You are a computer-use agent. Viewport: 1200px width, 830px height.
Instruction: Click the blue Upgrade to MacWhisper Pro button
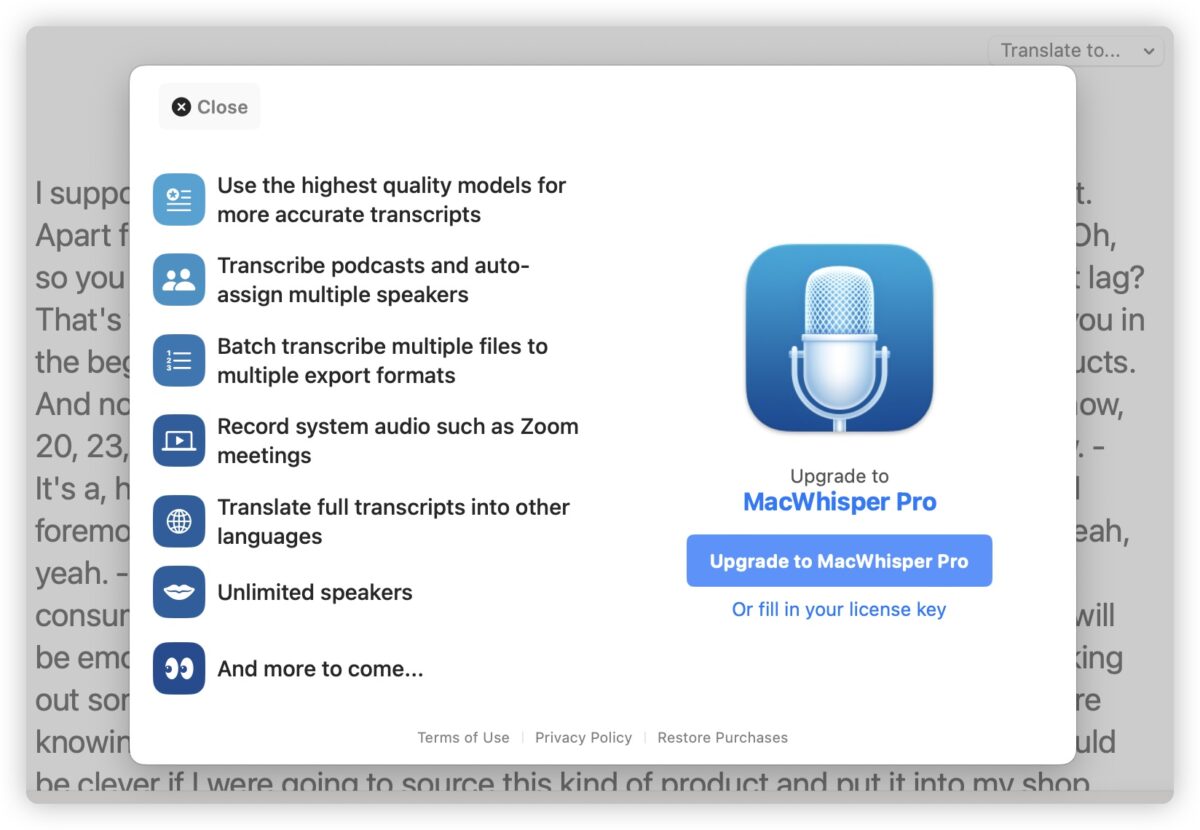[839, 561]
